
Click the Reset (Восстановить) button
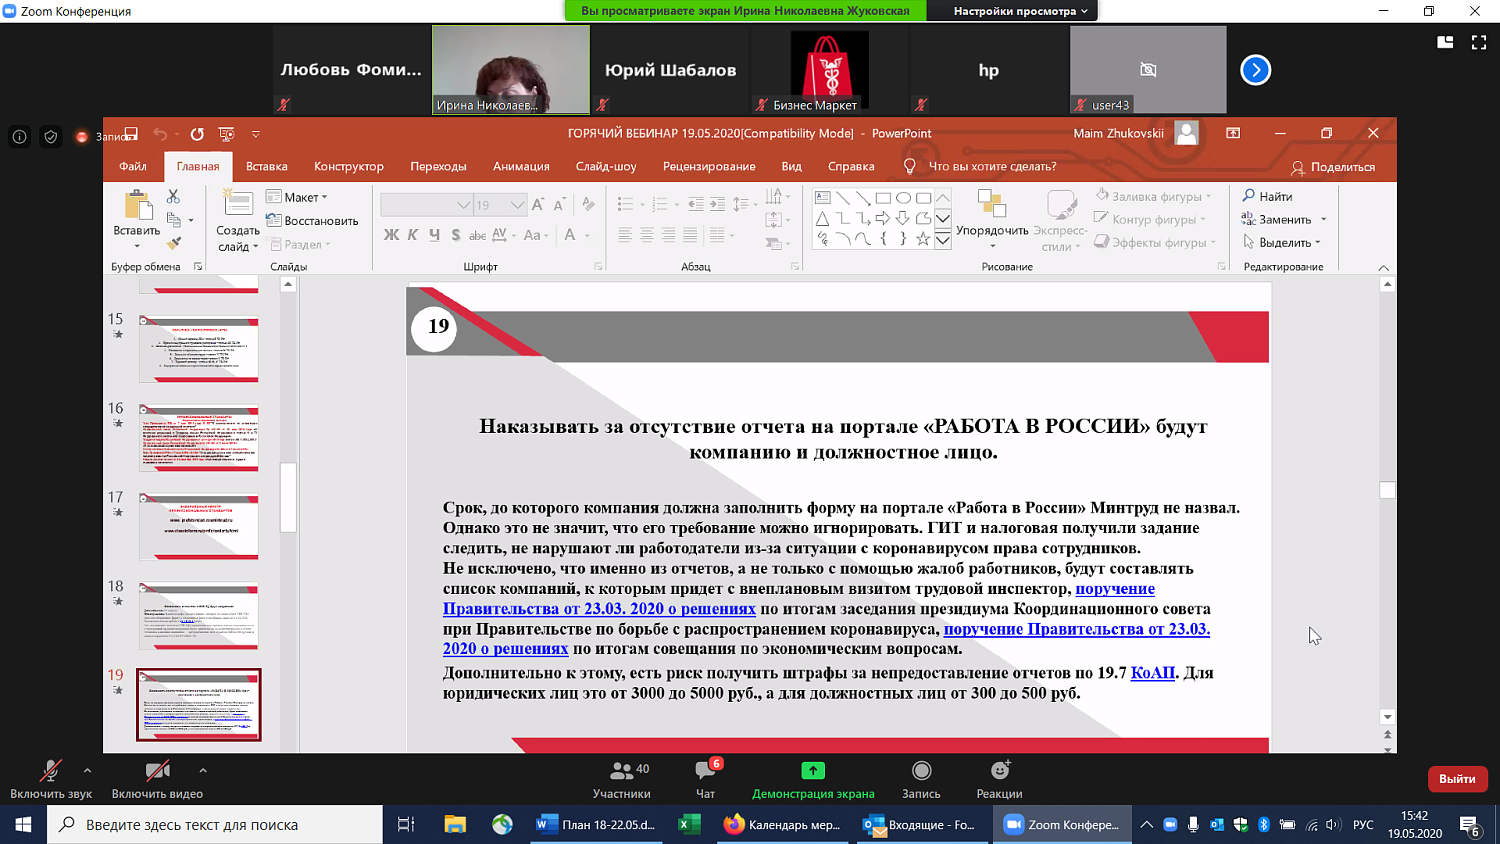tap(312, 220)
